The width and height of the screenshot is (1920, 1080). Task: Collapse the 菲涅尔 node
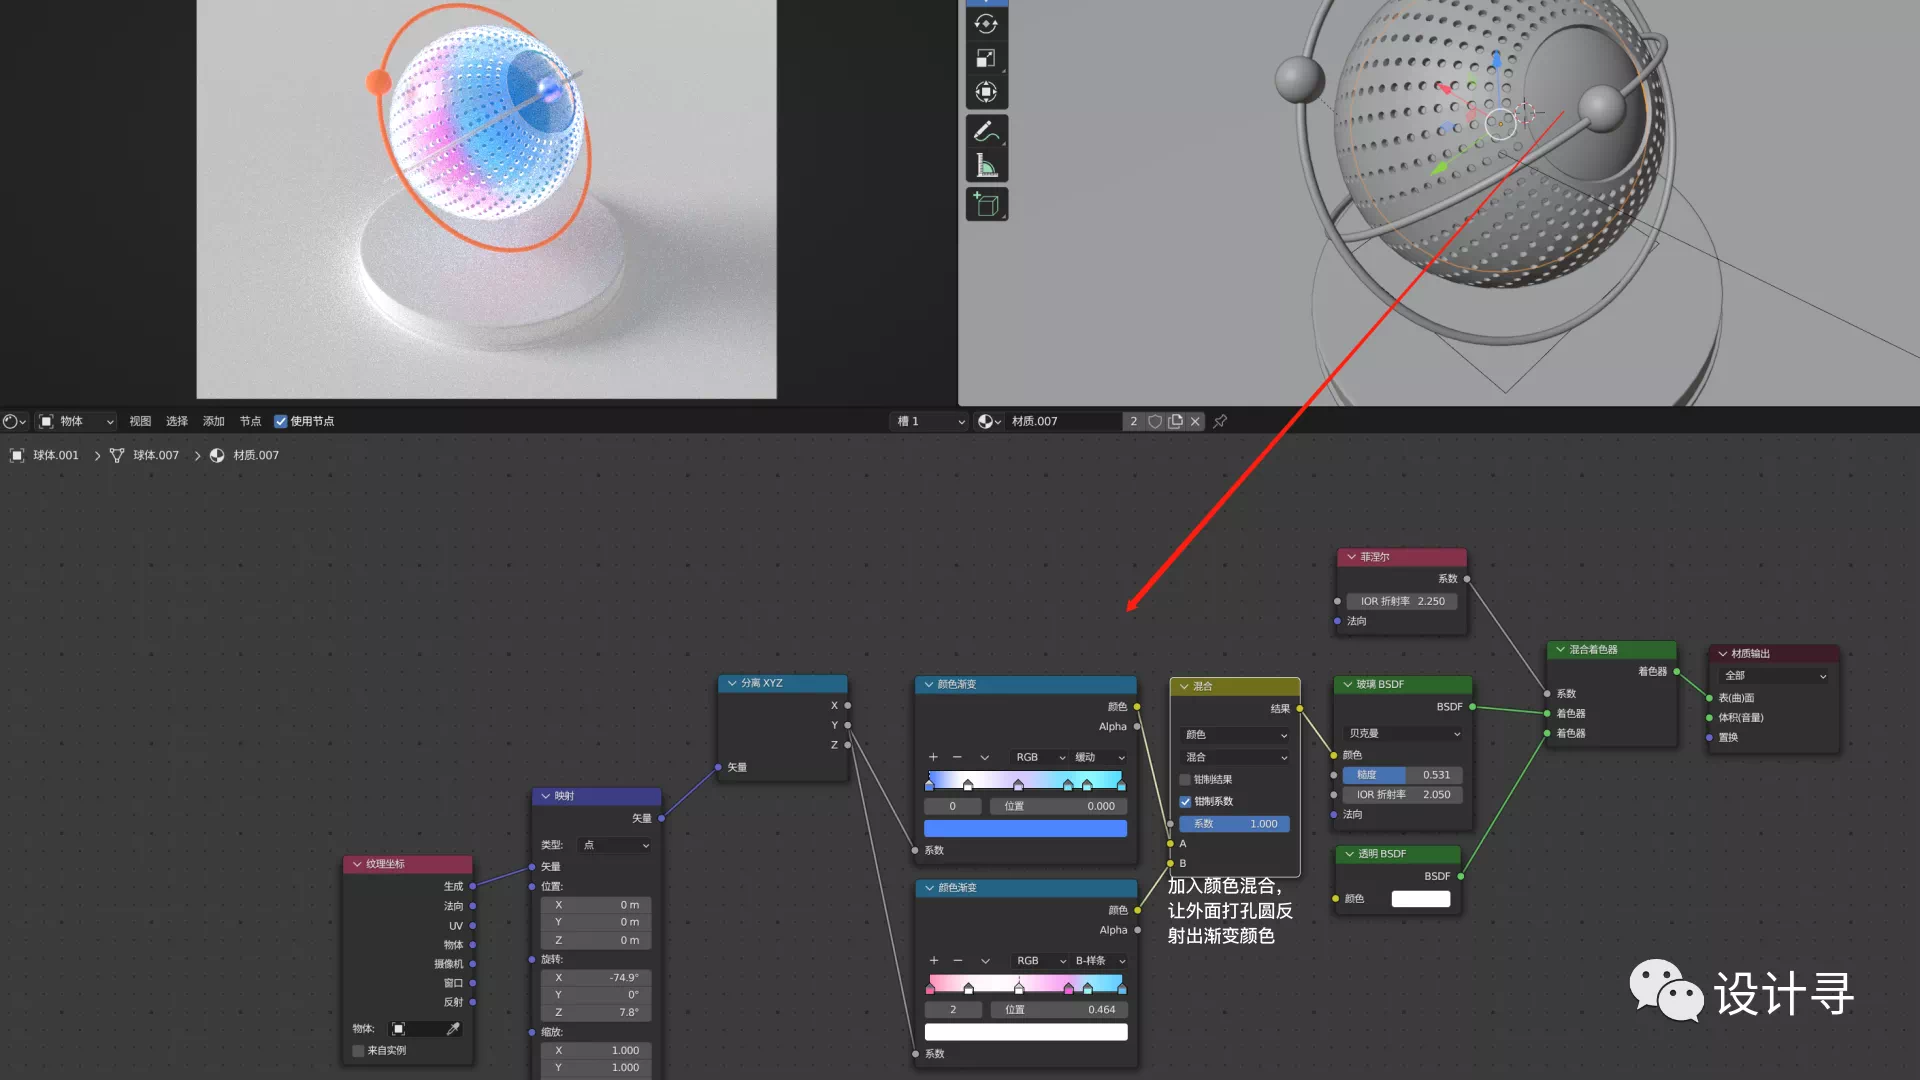coord(1351,557)
